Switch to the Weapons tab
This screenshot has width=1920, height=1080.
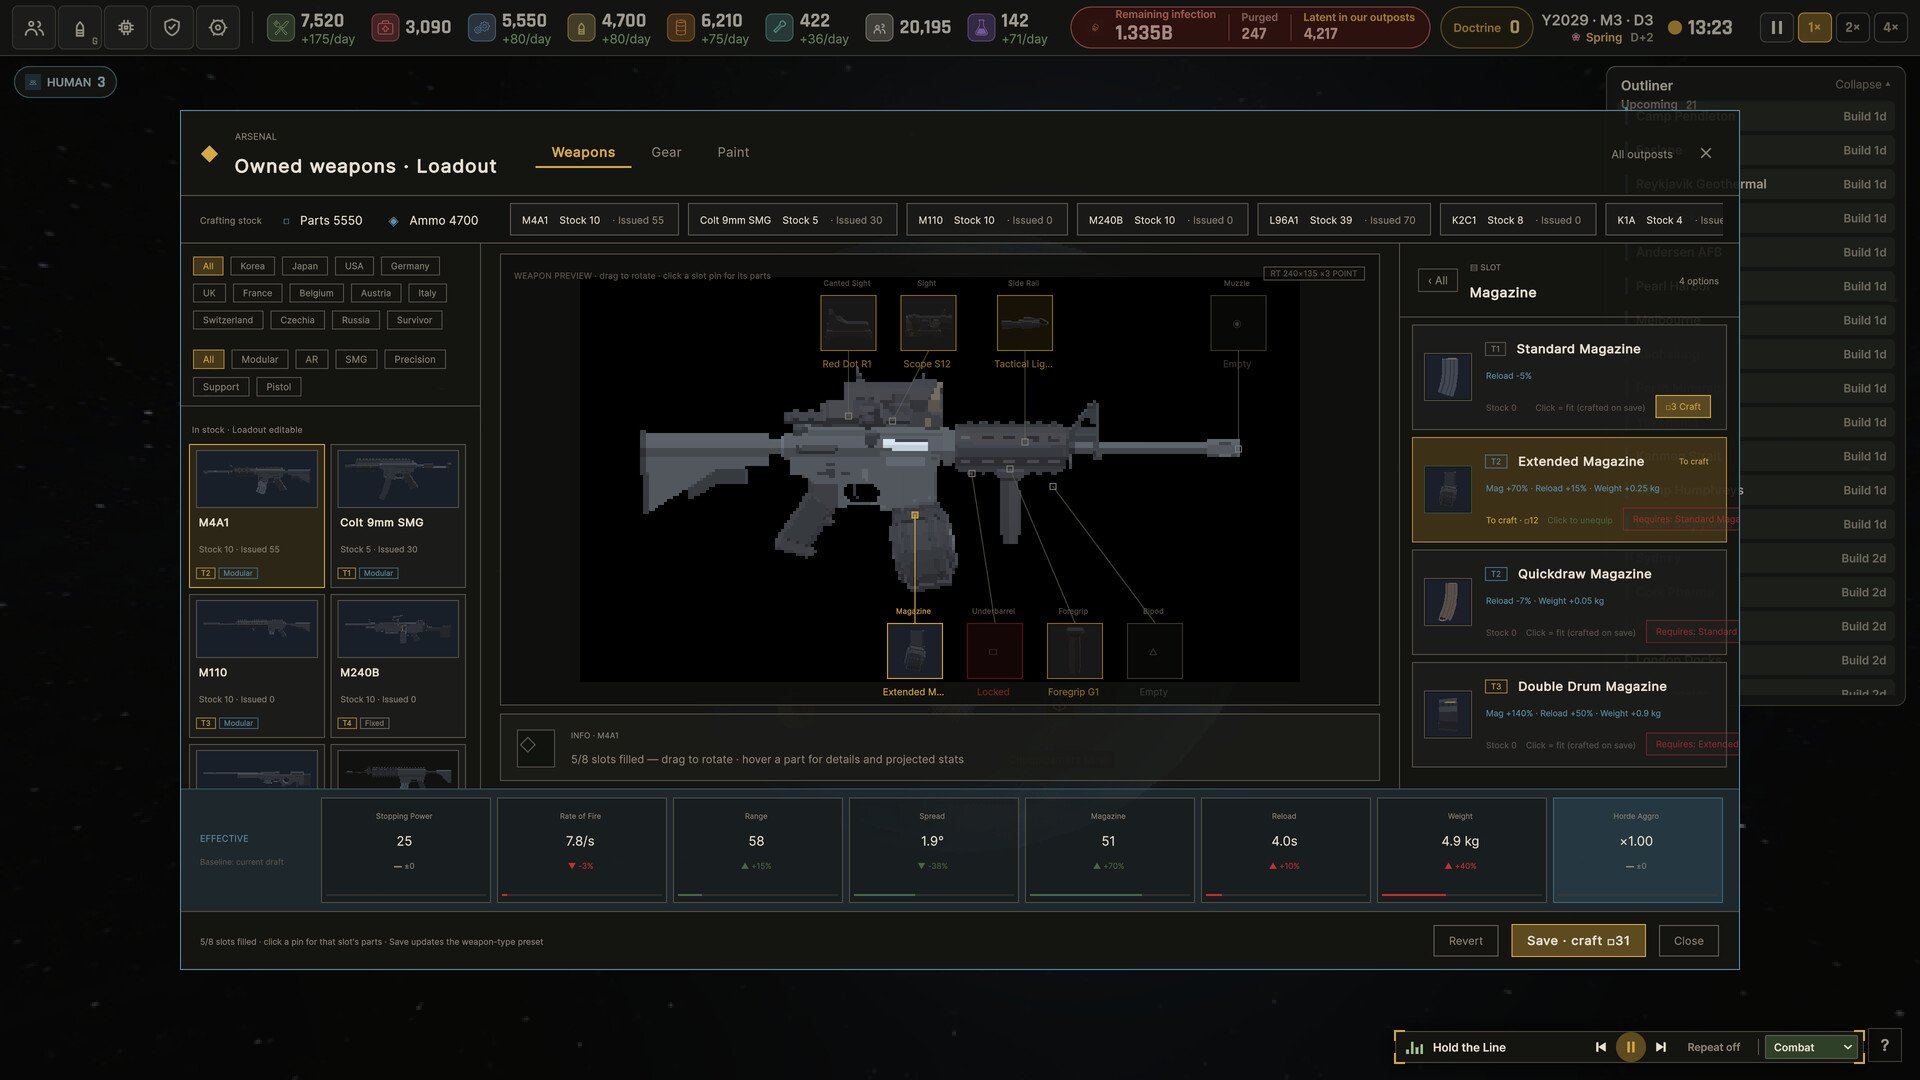coord(583,152)
